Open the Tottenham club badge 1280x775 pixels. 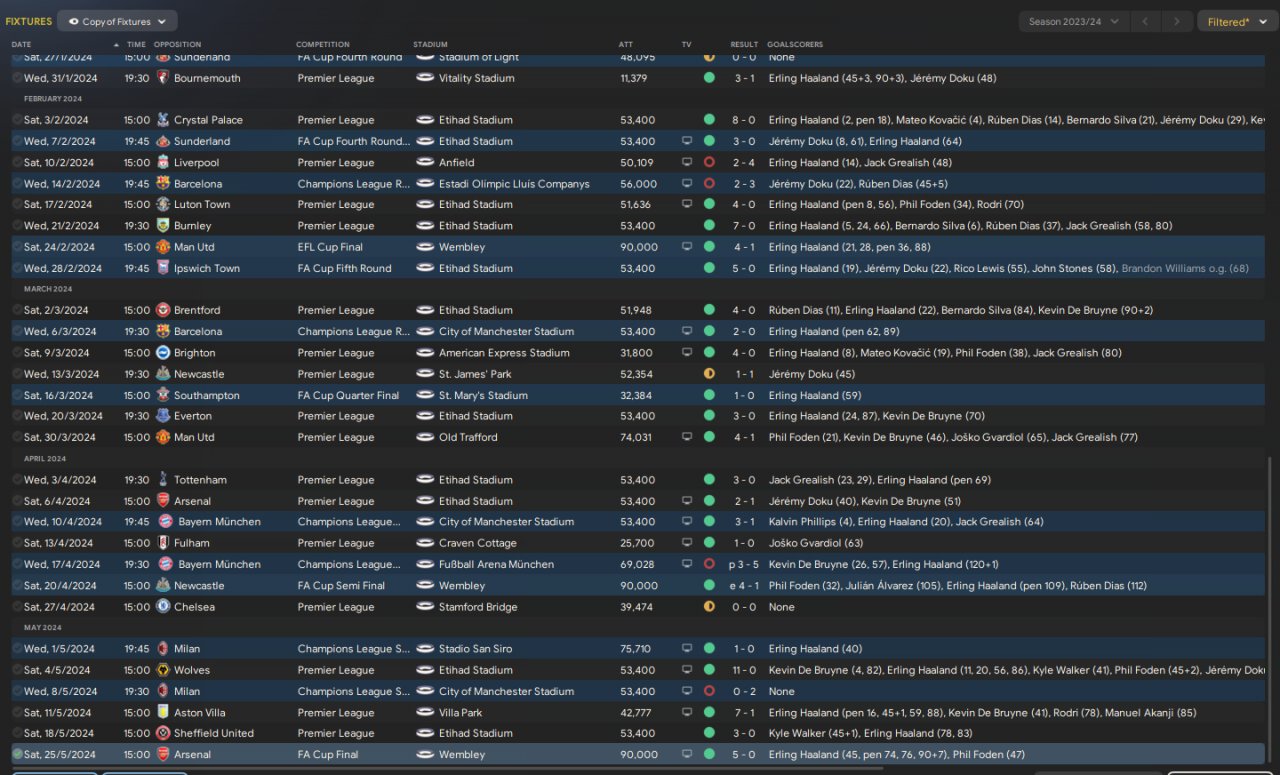[x=163, y=480]
